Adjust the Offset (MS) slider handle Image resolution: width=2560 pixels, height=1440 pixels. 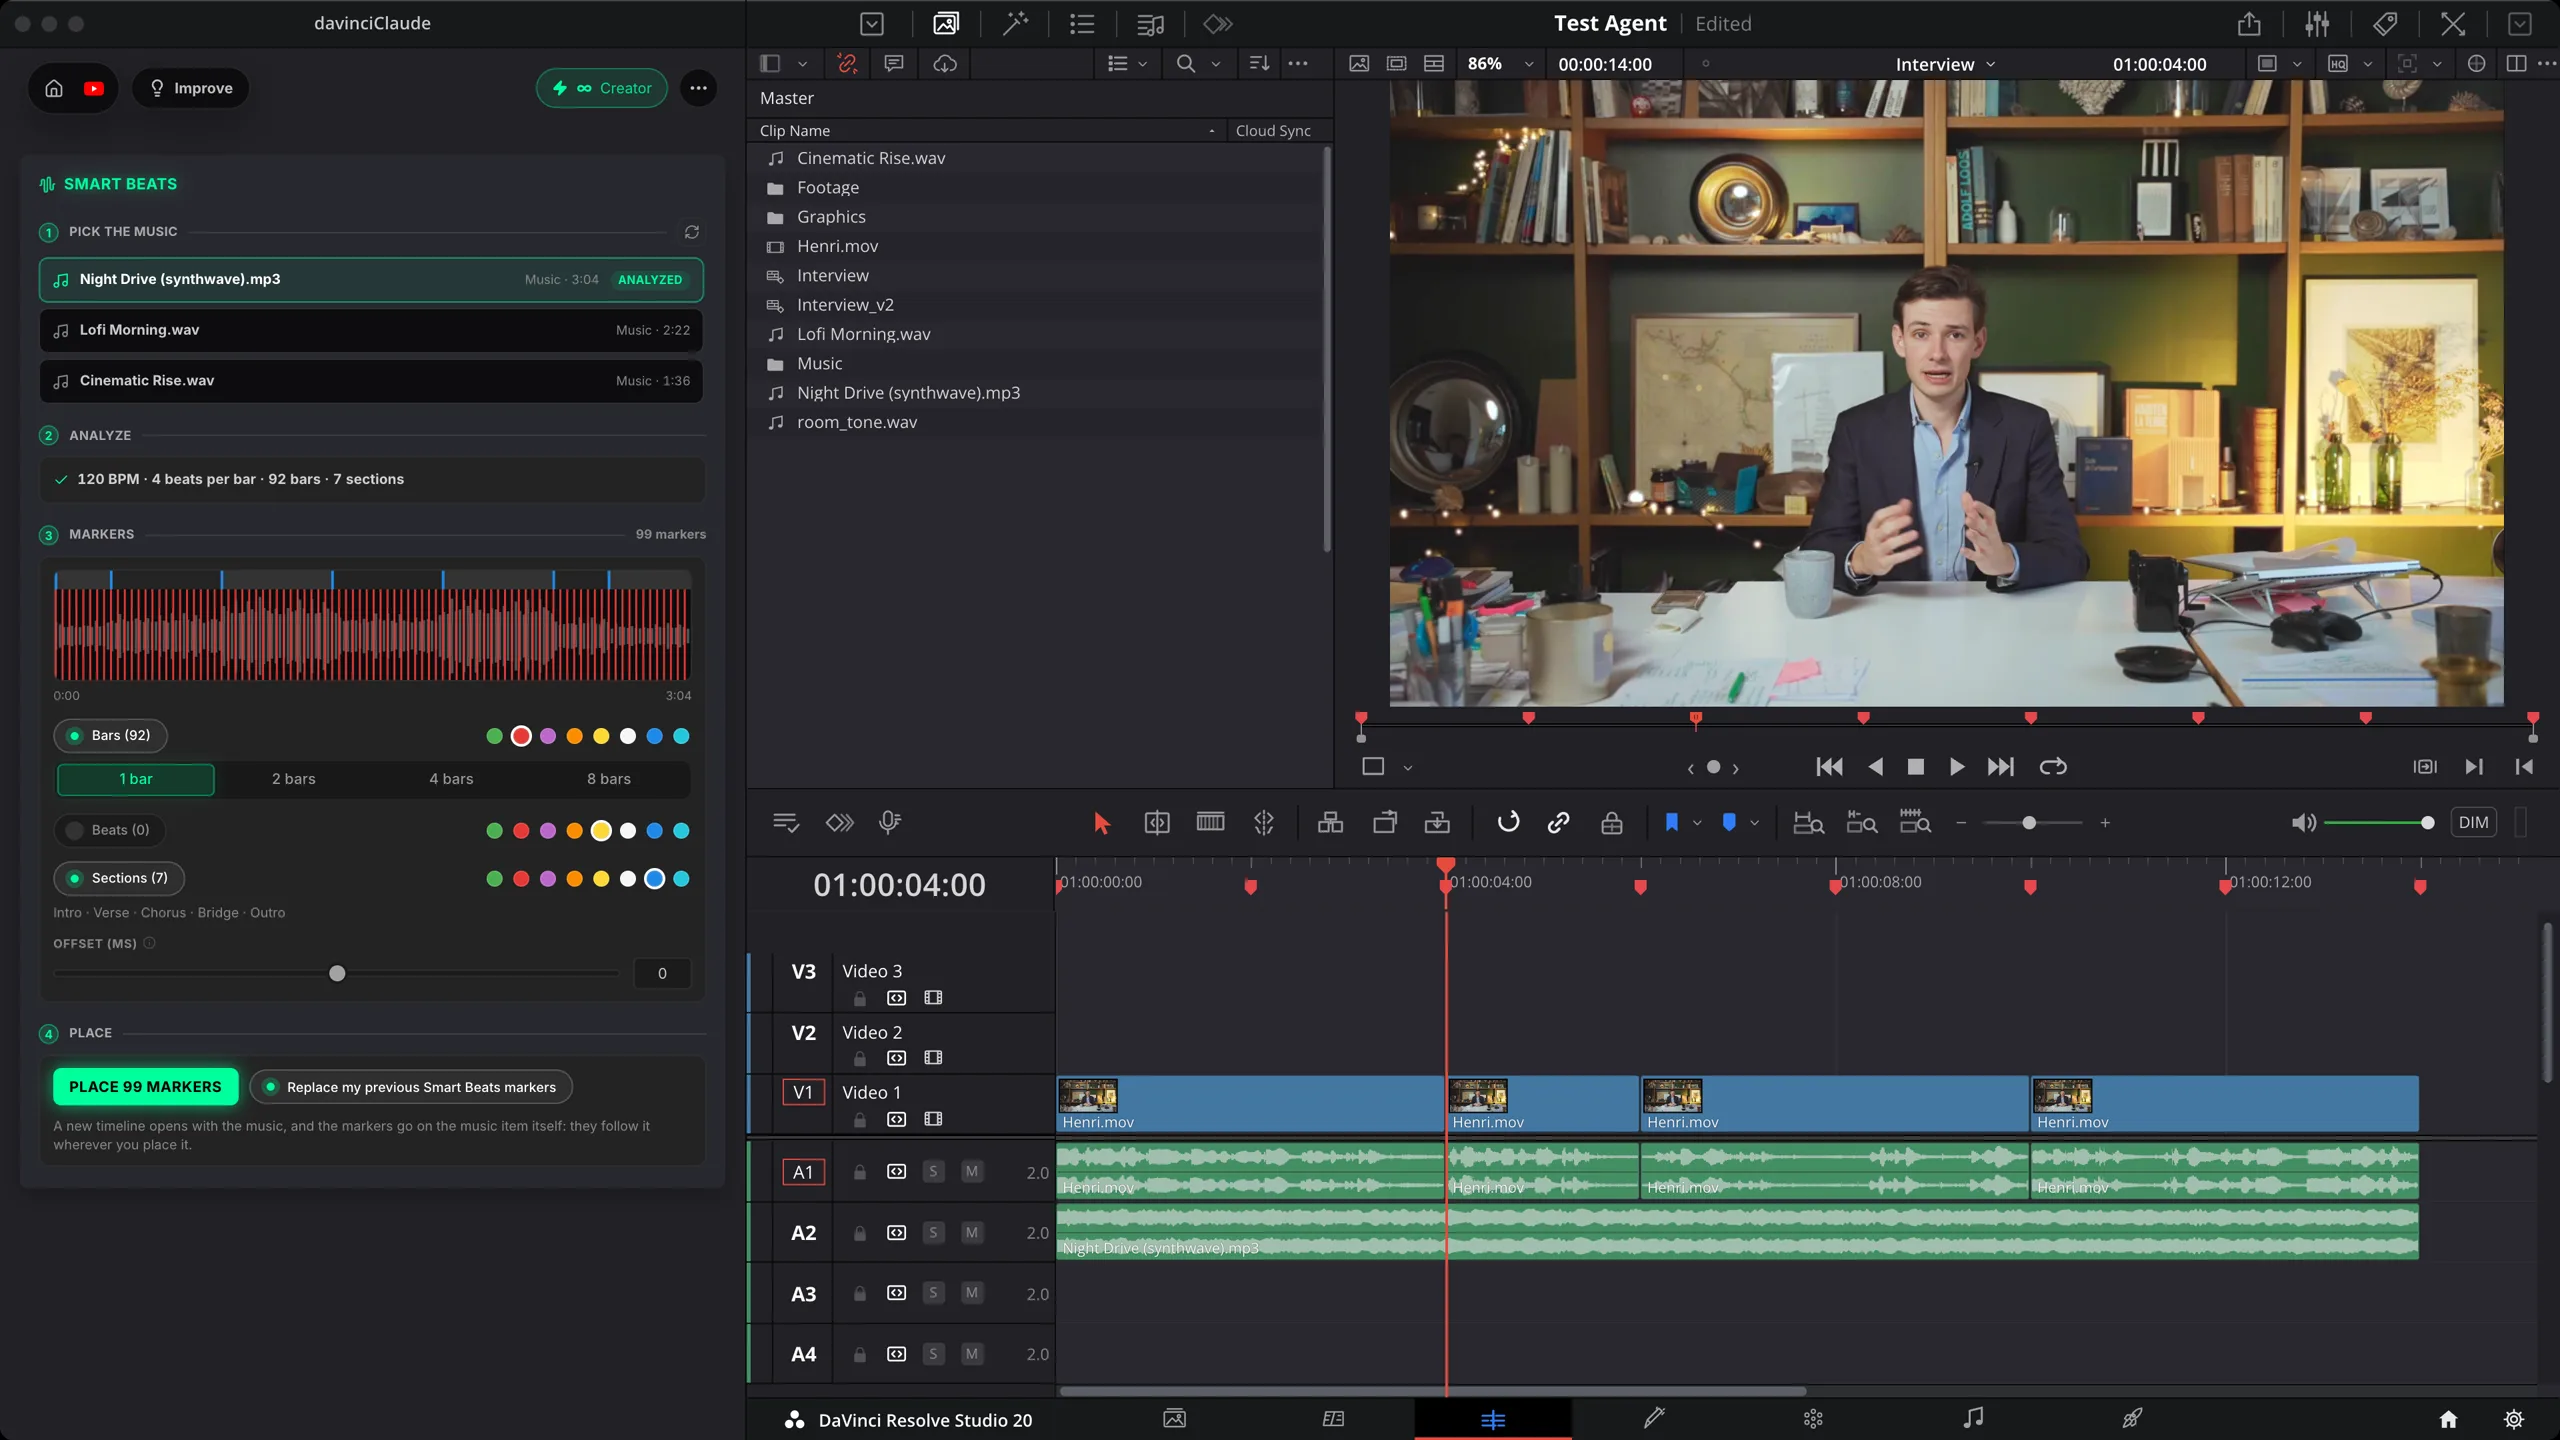[337, 974]
